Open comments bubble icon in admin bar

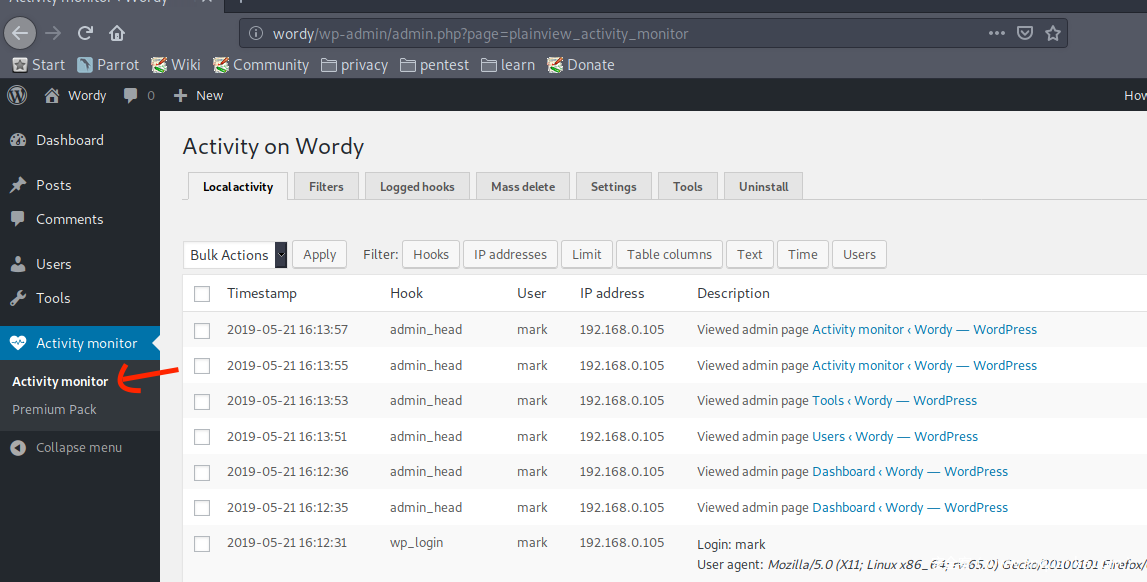pos(131,95)
